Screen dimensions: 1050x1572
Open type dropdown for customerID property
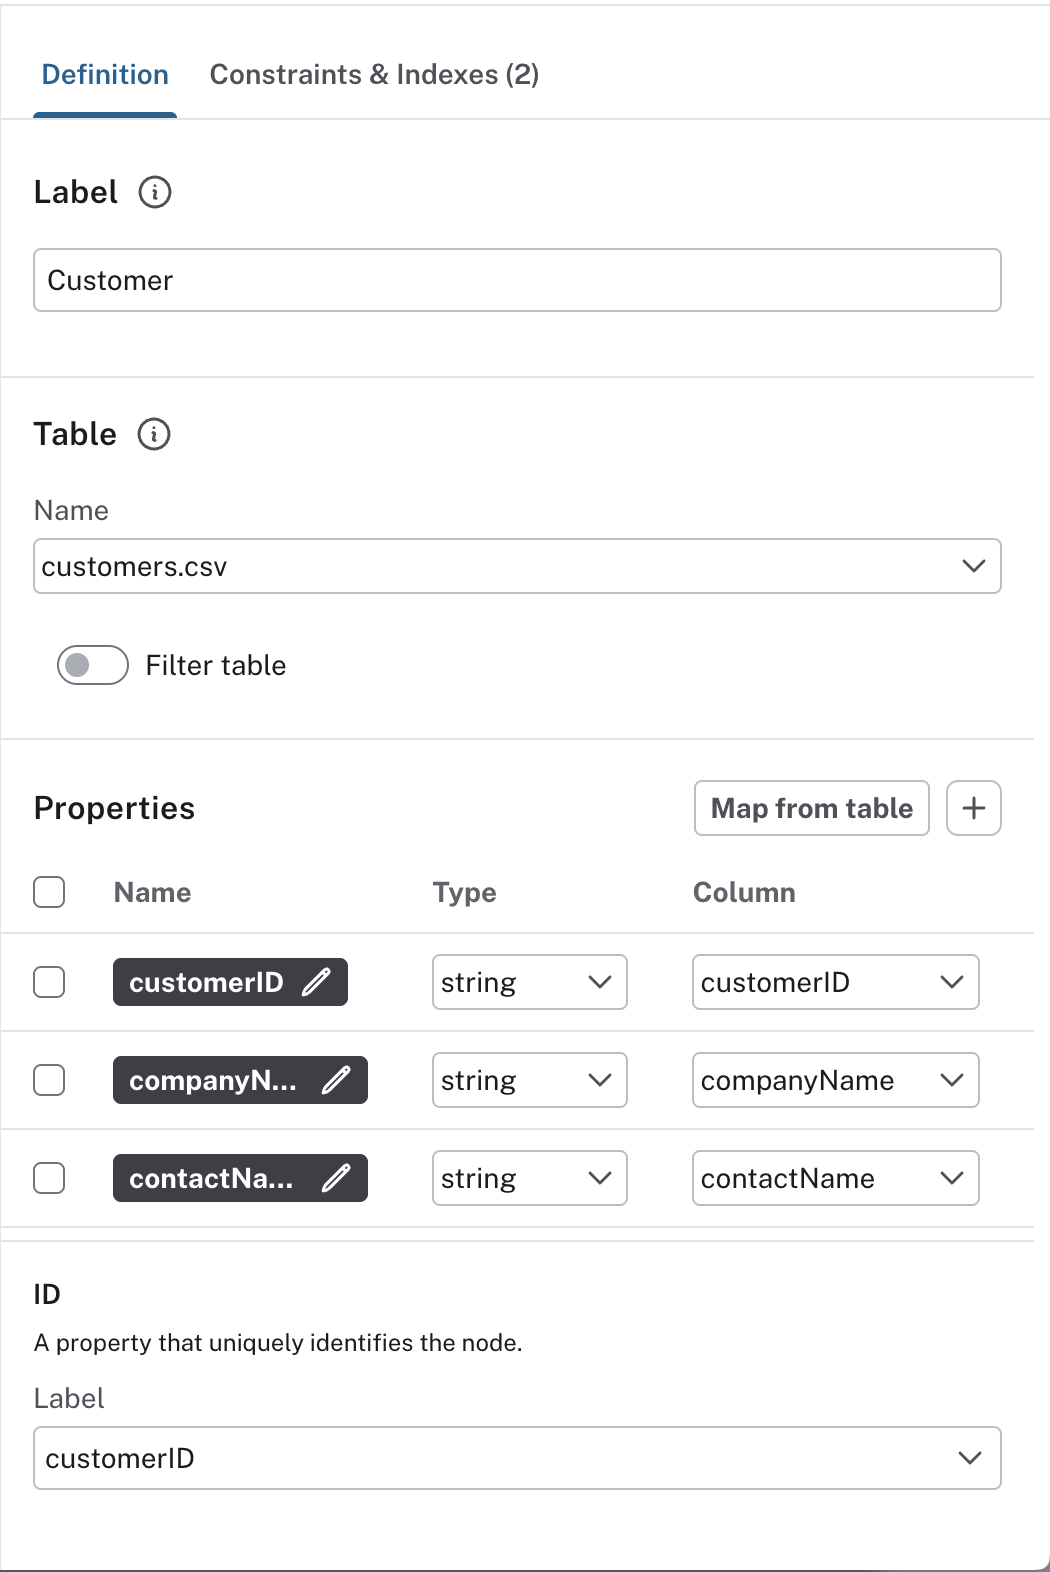[x=529, y=982]
